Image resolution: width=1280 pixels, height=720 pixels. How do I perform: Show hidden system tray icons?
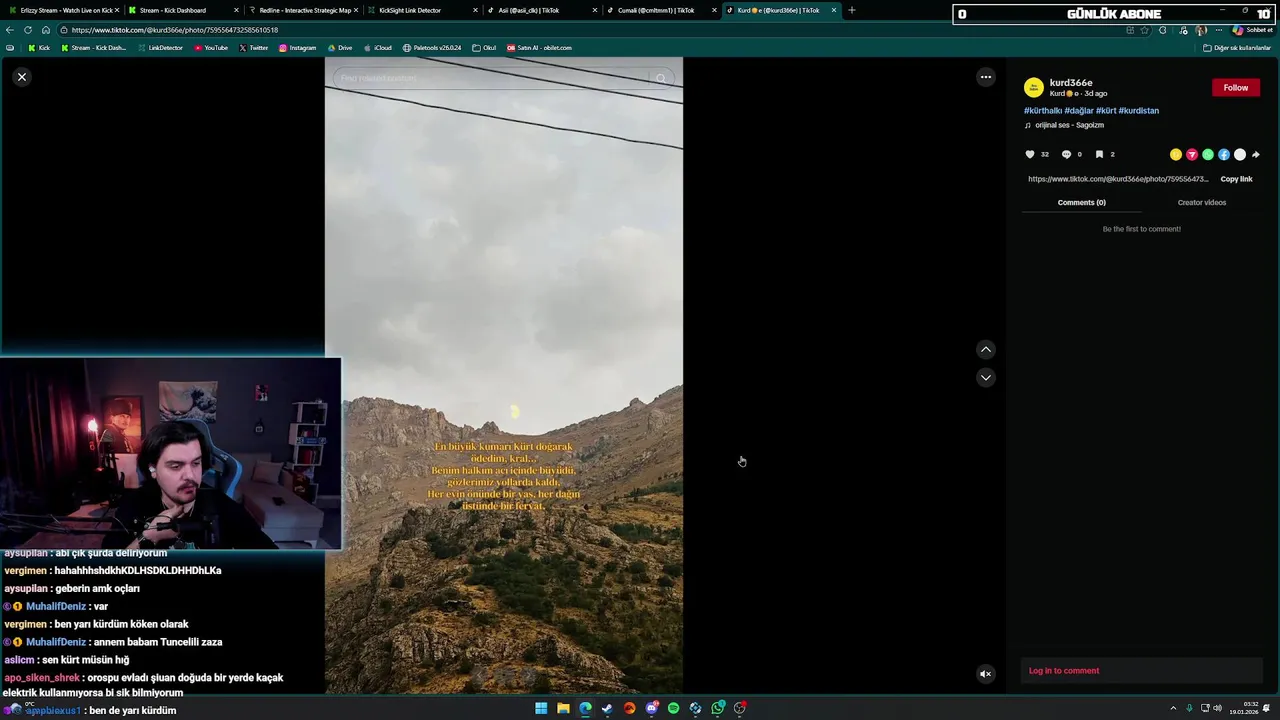pyautogui.click(x=1173, y=708)
